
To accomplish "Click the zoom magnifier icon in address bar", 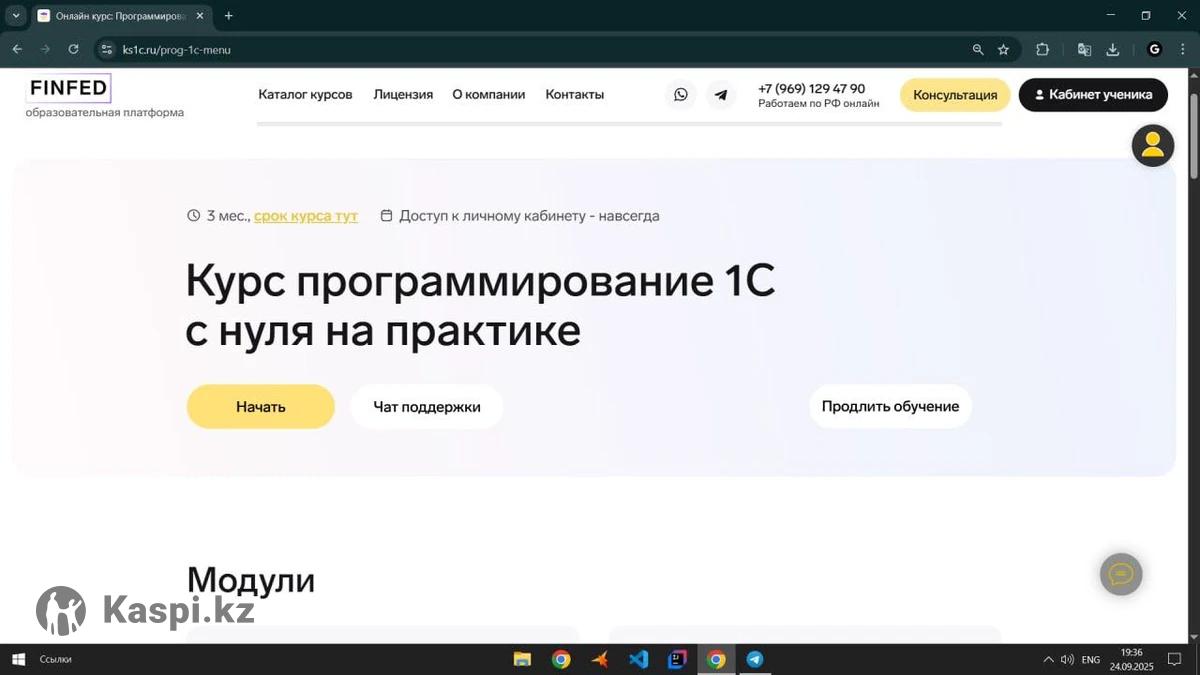I will [978, 49].
